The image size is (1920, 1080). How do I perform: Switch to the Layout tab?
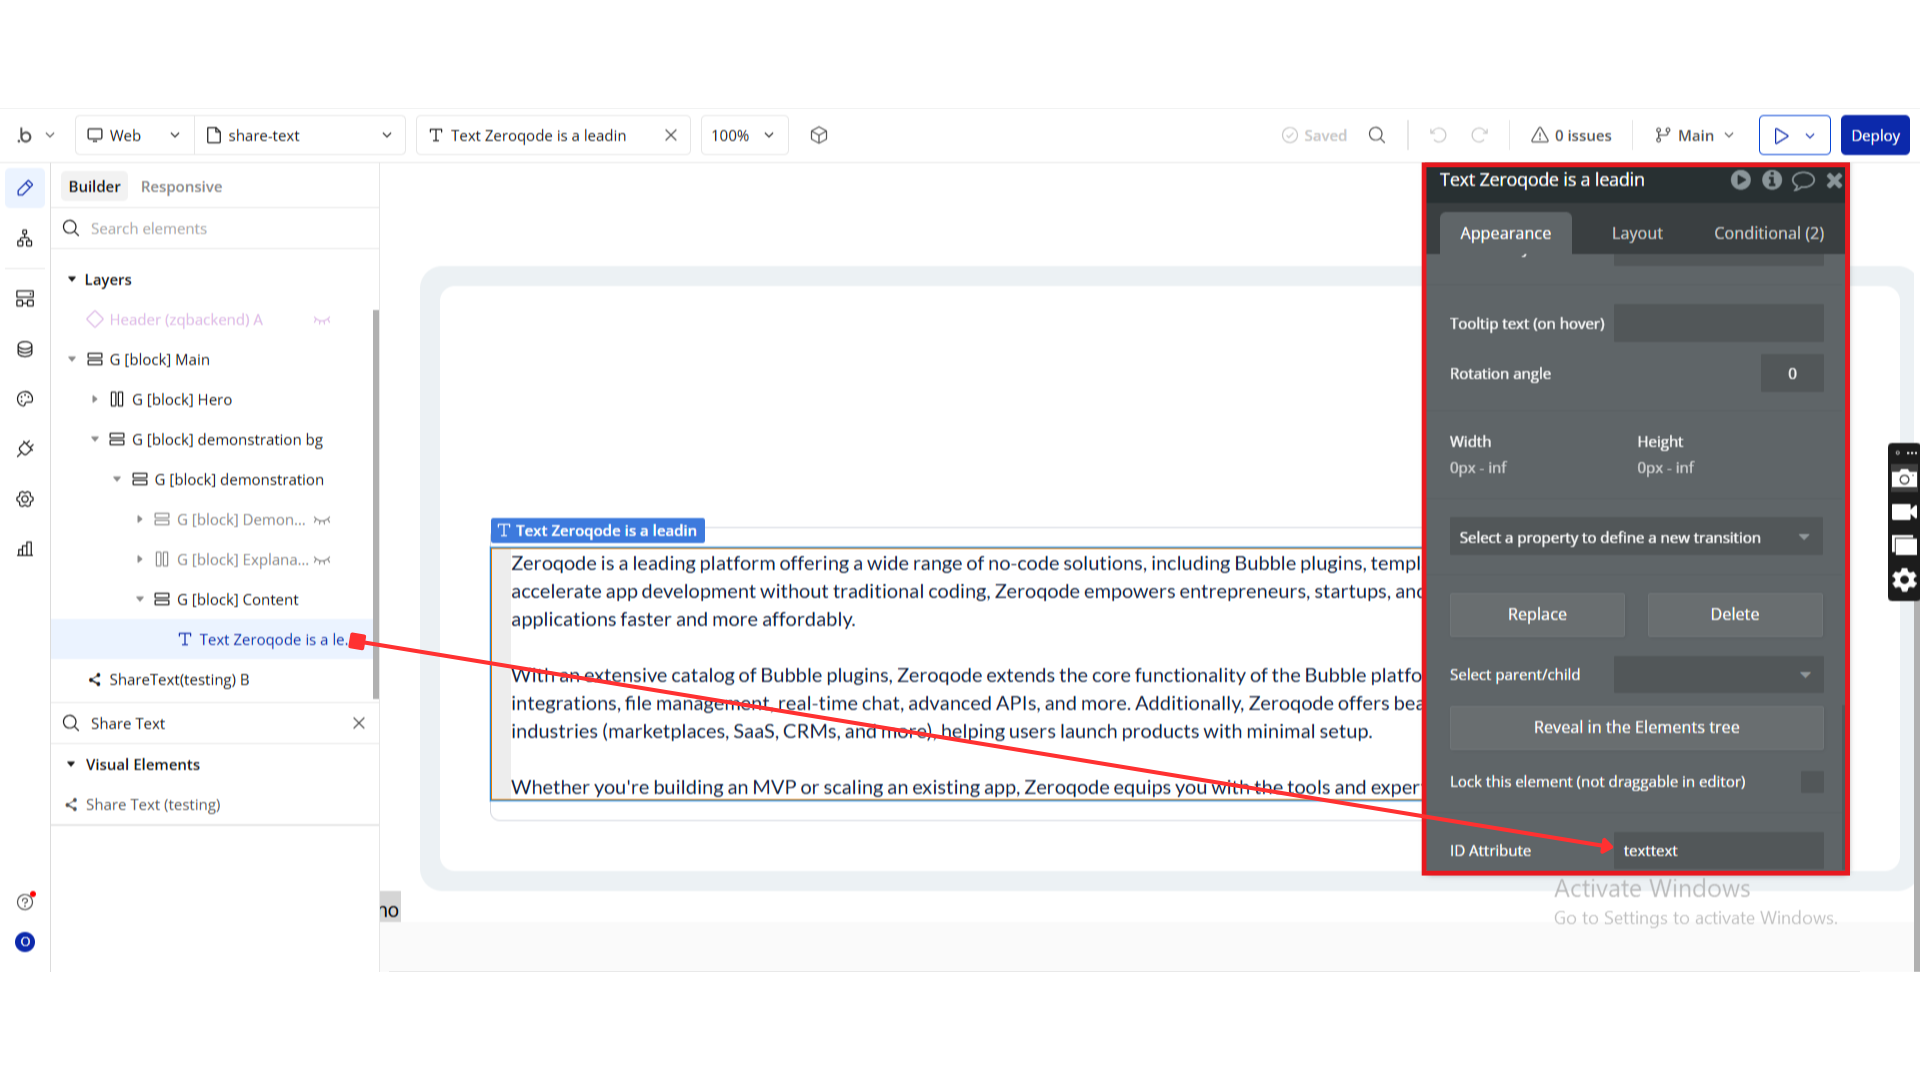coord(1636,233)
